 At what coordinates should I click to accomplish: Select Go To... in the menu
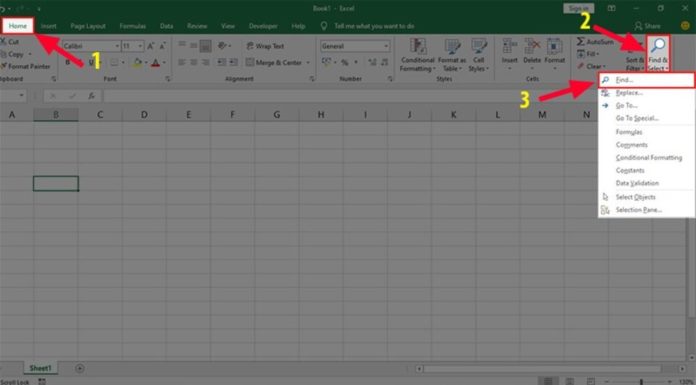pos(646,105)
